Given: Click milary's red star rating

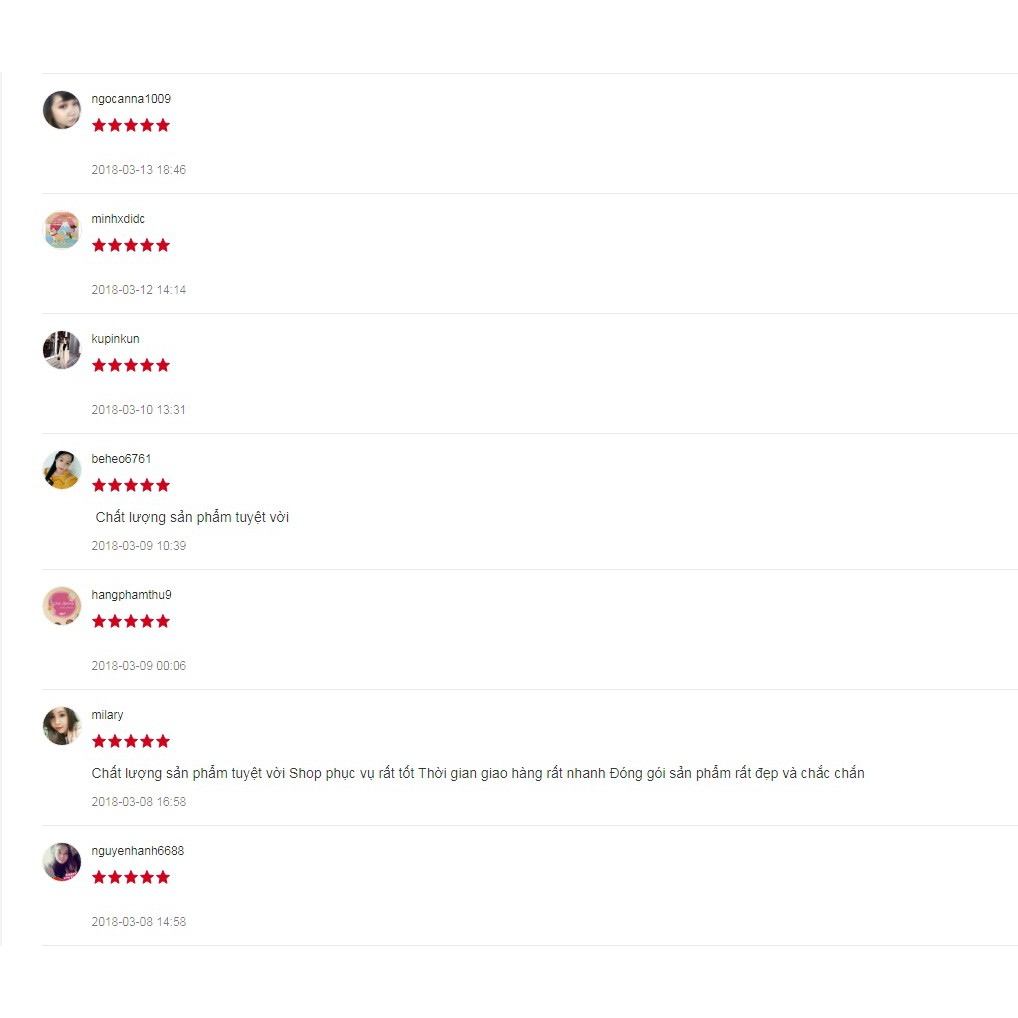Looking at the screenshot, I should (x=130, y=741).
